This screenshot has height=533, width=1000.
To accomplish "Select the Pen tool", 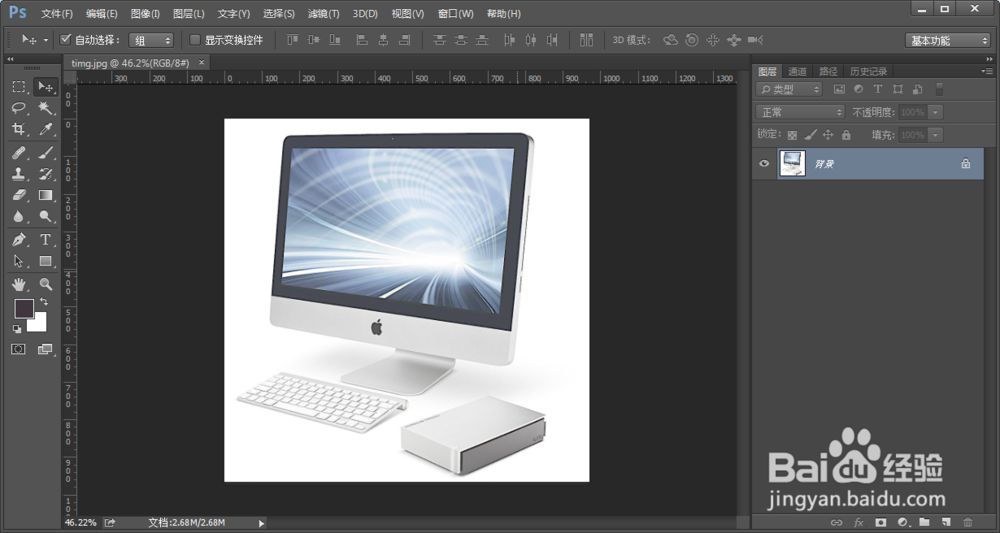I will (18, 240).
